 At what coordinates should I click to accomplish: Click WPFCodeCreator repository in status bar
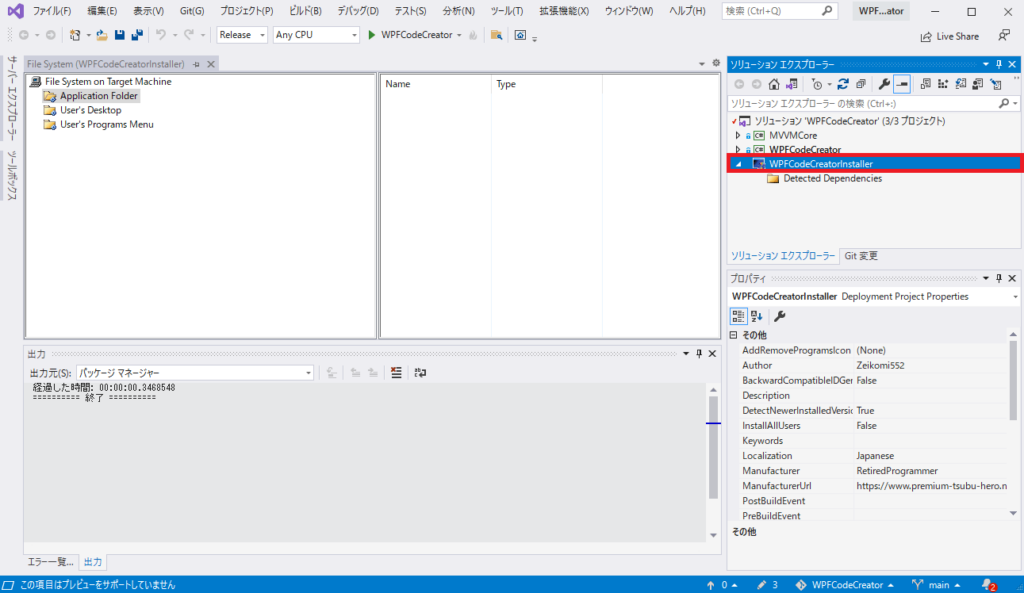844,585
